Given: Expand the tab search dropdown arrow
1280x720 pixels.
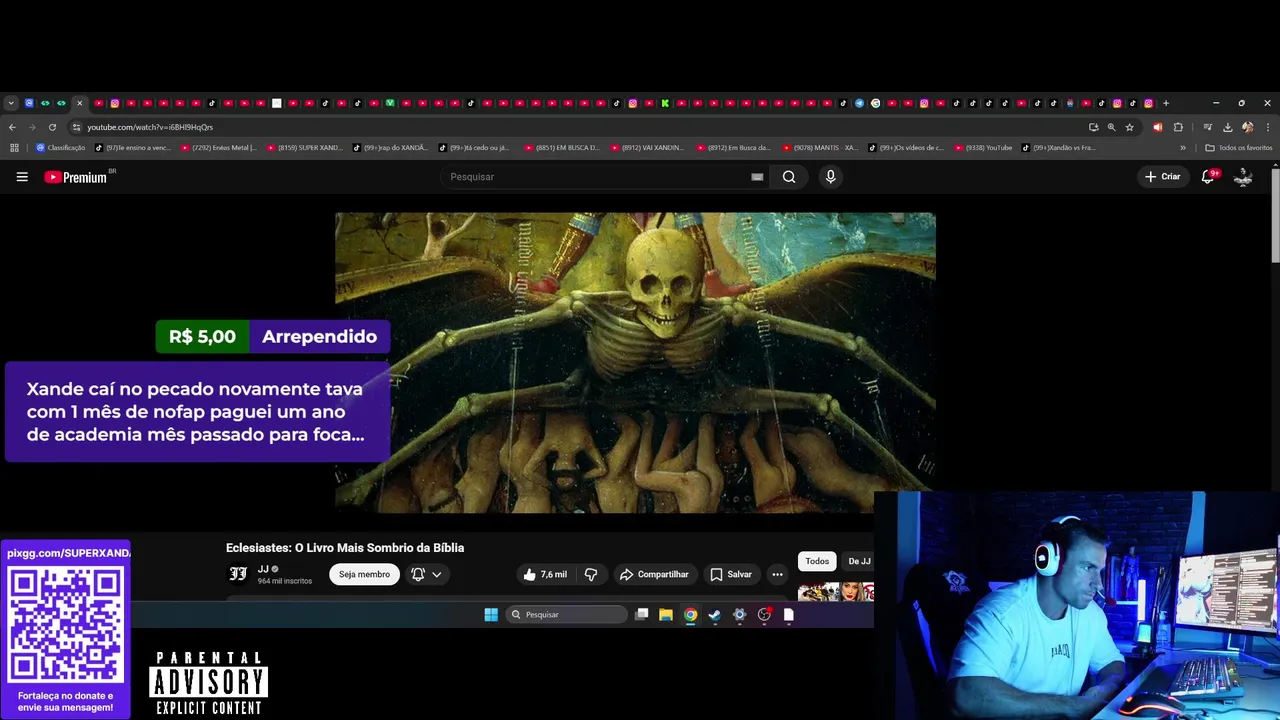Looking at the screenshot, I should [x=11, y=103].
